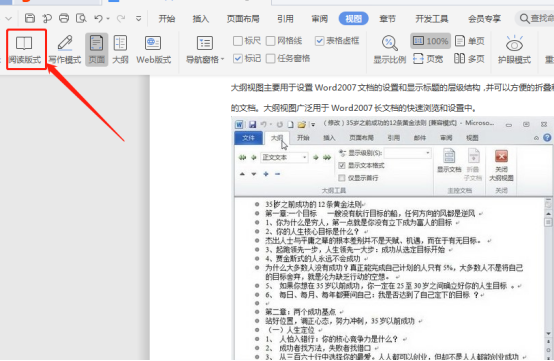The width and height of the screenshot is (554, 361).
Task: Show Multiple Pages (多页) layout
Action: coord(469,59)
